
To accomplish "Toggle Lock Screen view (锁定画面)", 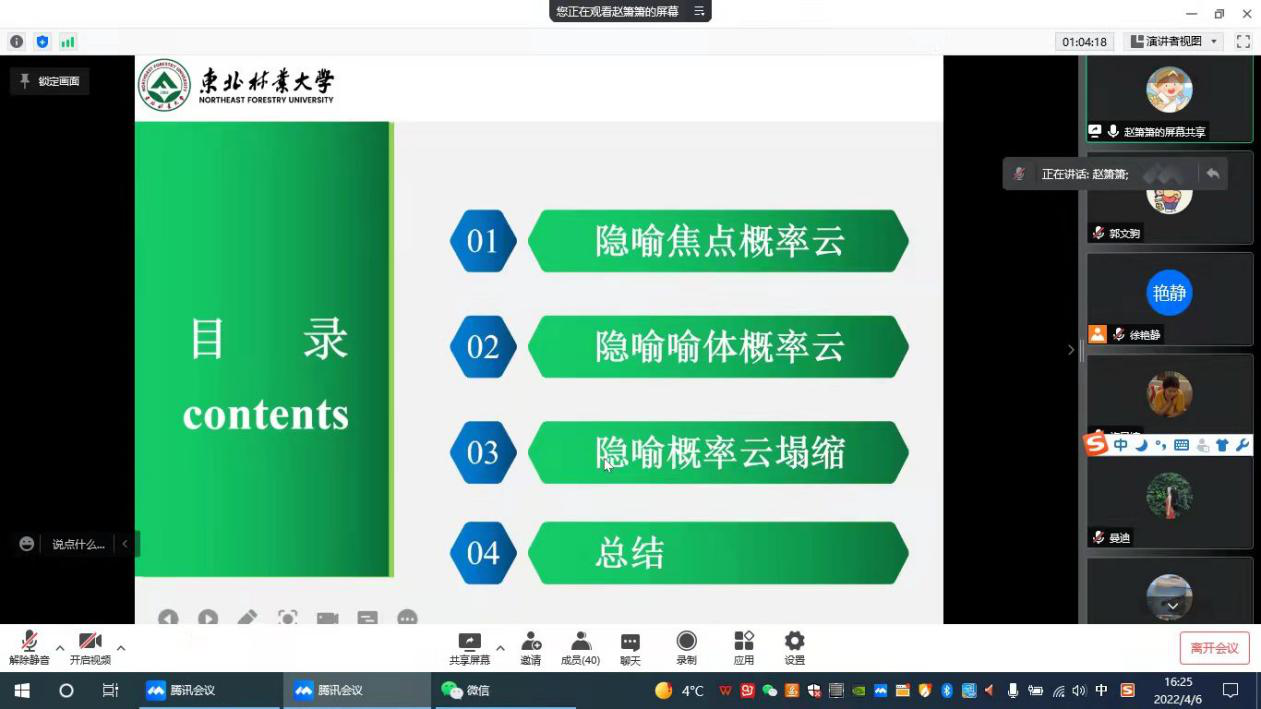I will (50, 81).
